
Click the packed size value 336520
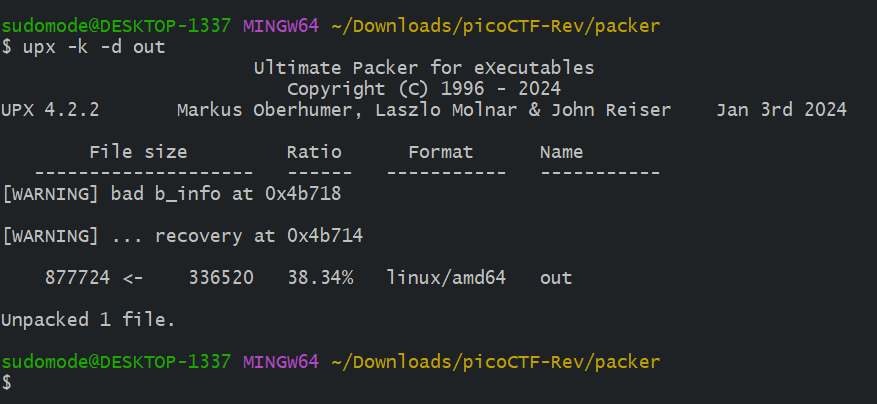(x=220, y=278)
